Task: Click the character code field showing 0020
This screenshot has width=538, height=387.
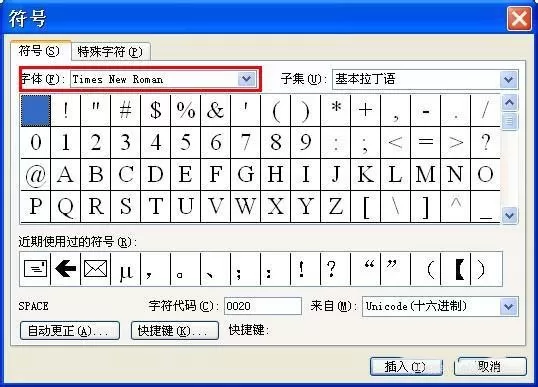Action: (x=263, y=306)
